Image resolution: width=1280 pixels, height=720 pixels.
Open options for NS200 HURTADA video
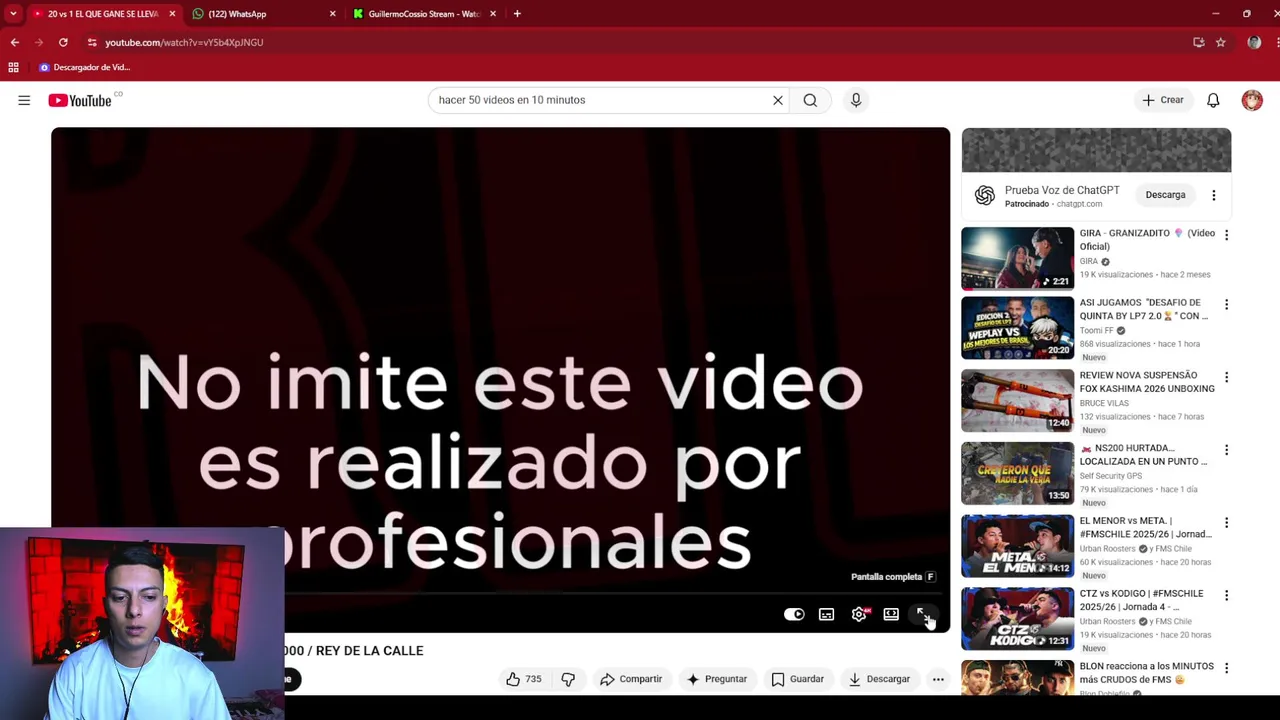tap(1227, 450)
